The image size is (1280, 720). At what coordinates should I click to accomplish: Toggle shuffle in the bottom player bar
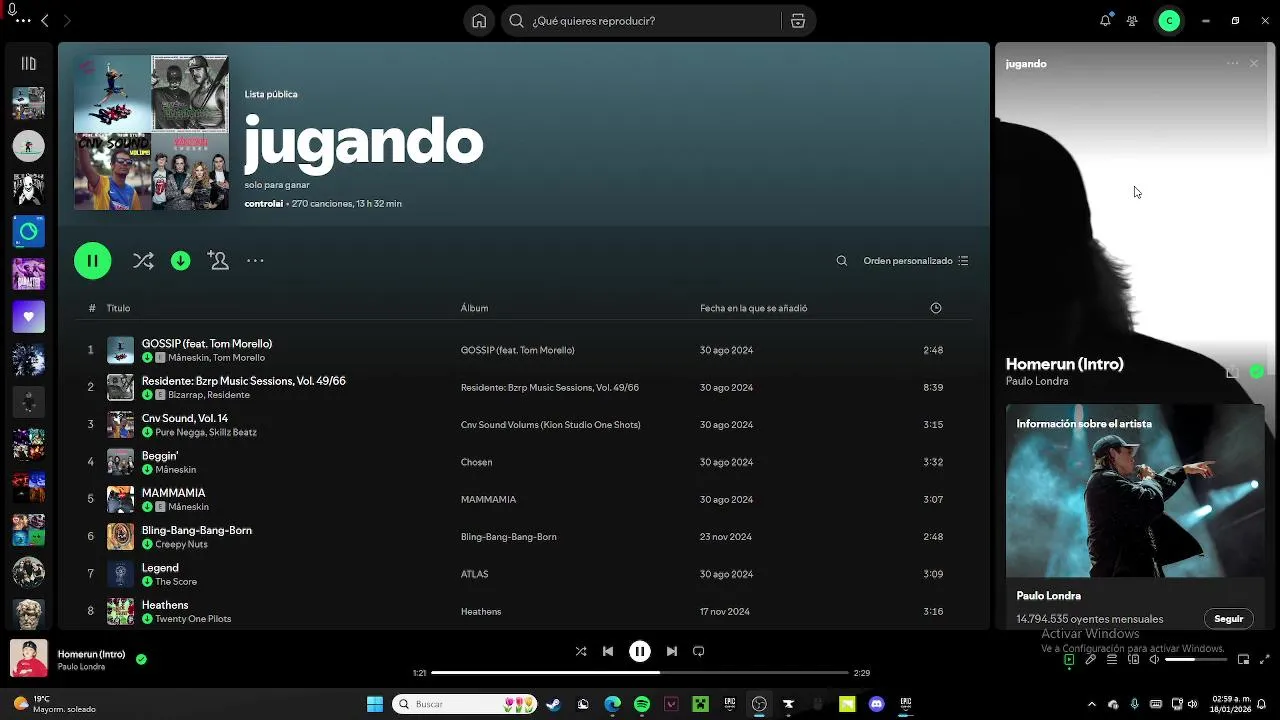click(x=581, y=651)
